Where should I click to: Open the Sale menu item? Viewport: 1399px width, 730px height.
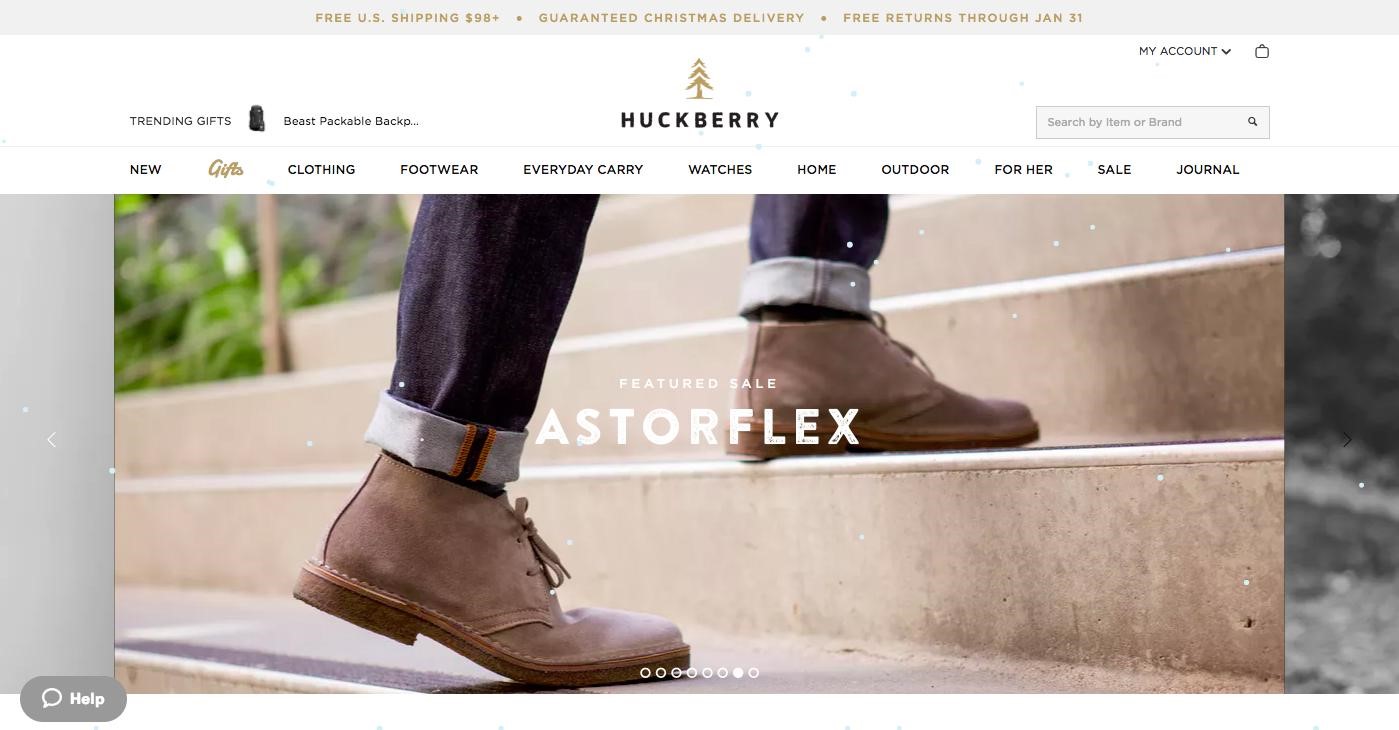(1114, 170)
